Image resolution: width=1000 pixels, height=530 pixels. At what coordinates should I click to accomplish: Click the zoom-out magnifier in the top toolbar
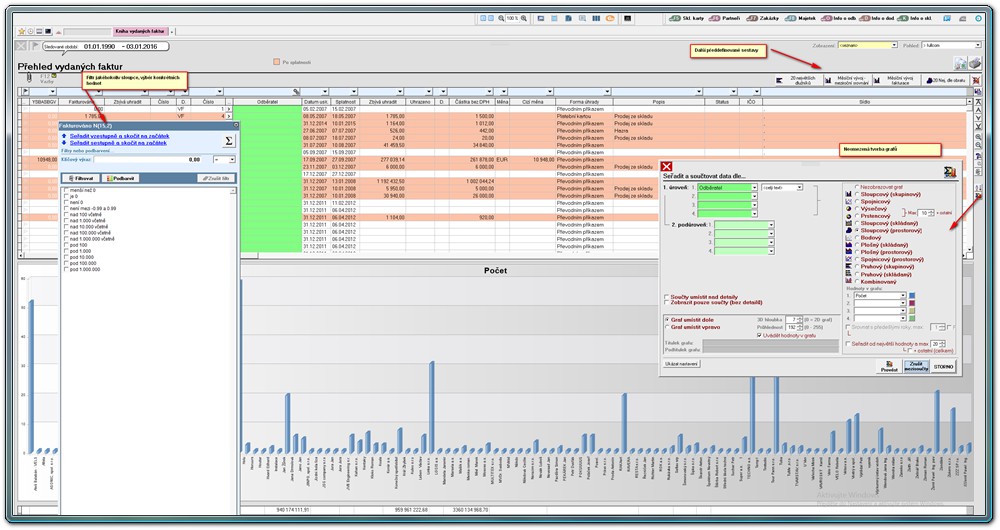tap(501, 19)
